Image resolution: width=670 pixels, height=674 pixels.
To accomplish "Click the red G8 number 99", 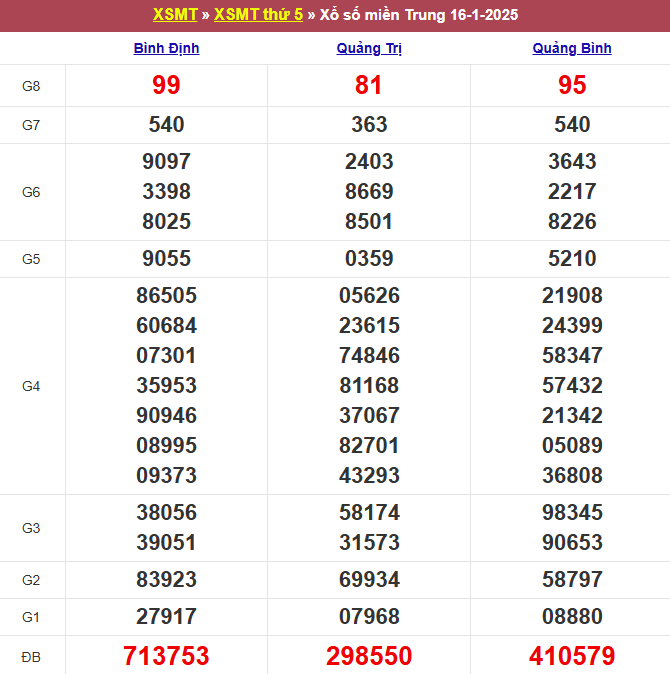I will (x=166, y=86).
